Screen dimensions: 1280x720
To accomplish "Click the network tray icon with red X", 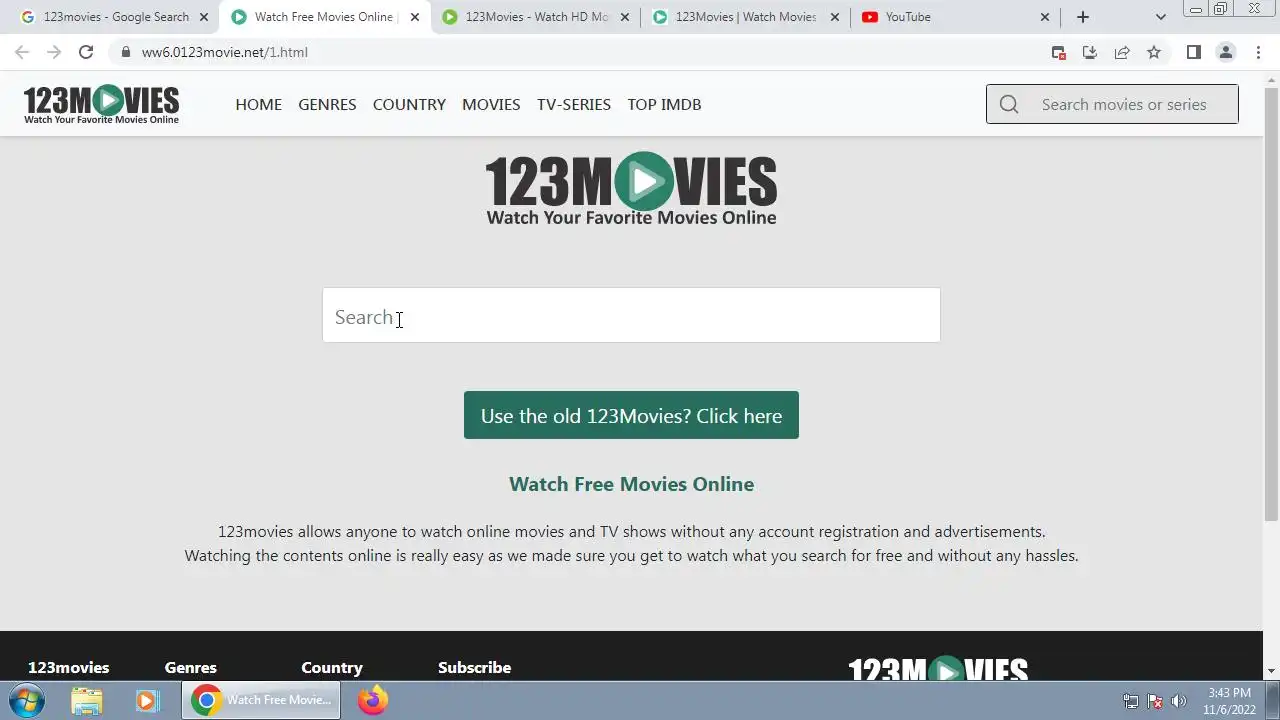I will tap(1155, 701).
